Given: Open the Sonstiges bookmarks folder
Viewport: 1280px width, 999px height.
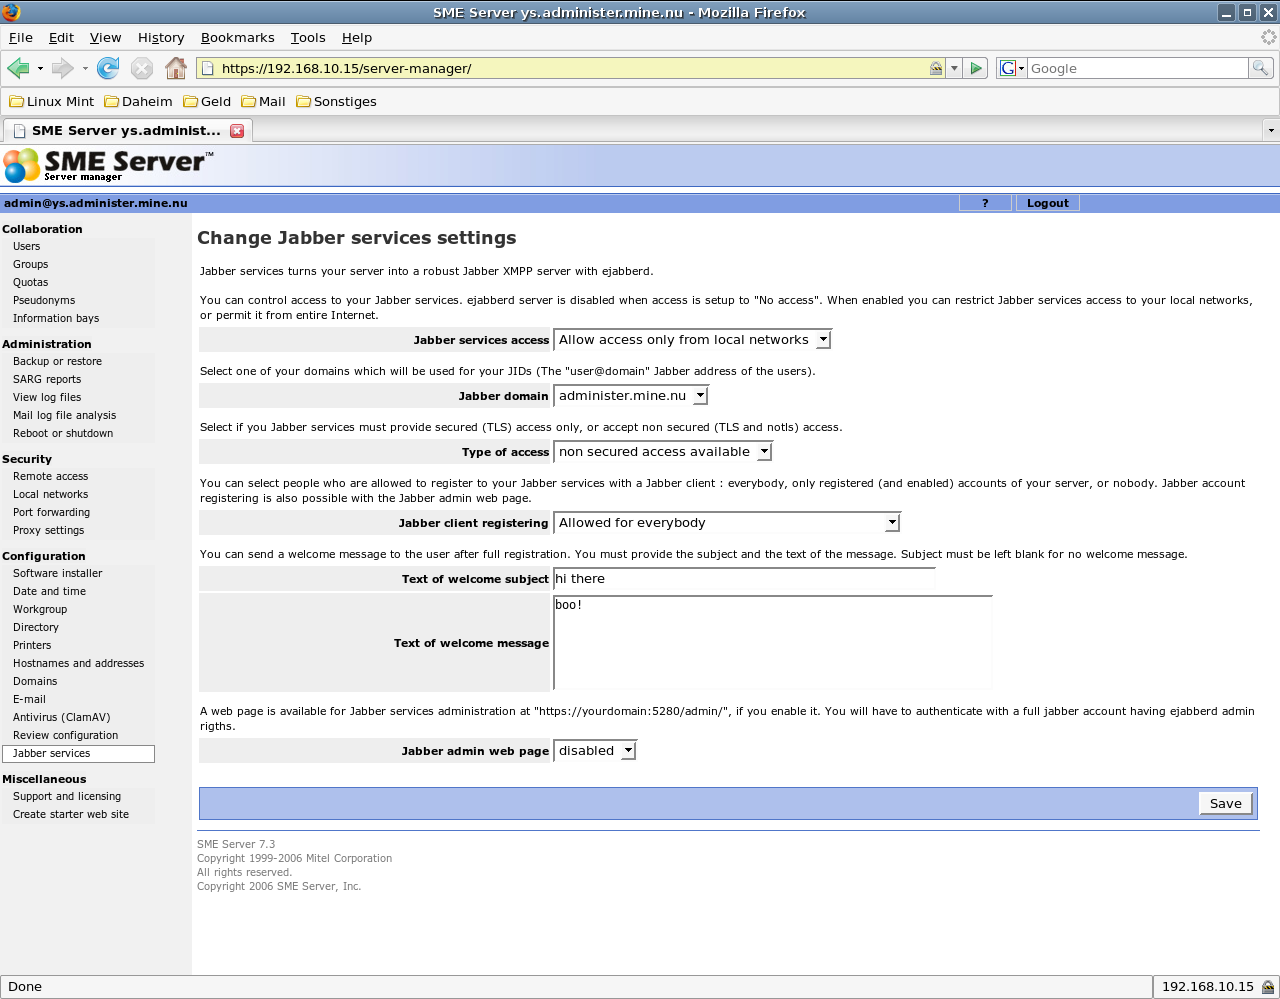Looking at the screenshot, I should point(338,101).
